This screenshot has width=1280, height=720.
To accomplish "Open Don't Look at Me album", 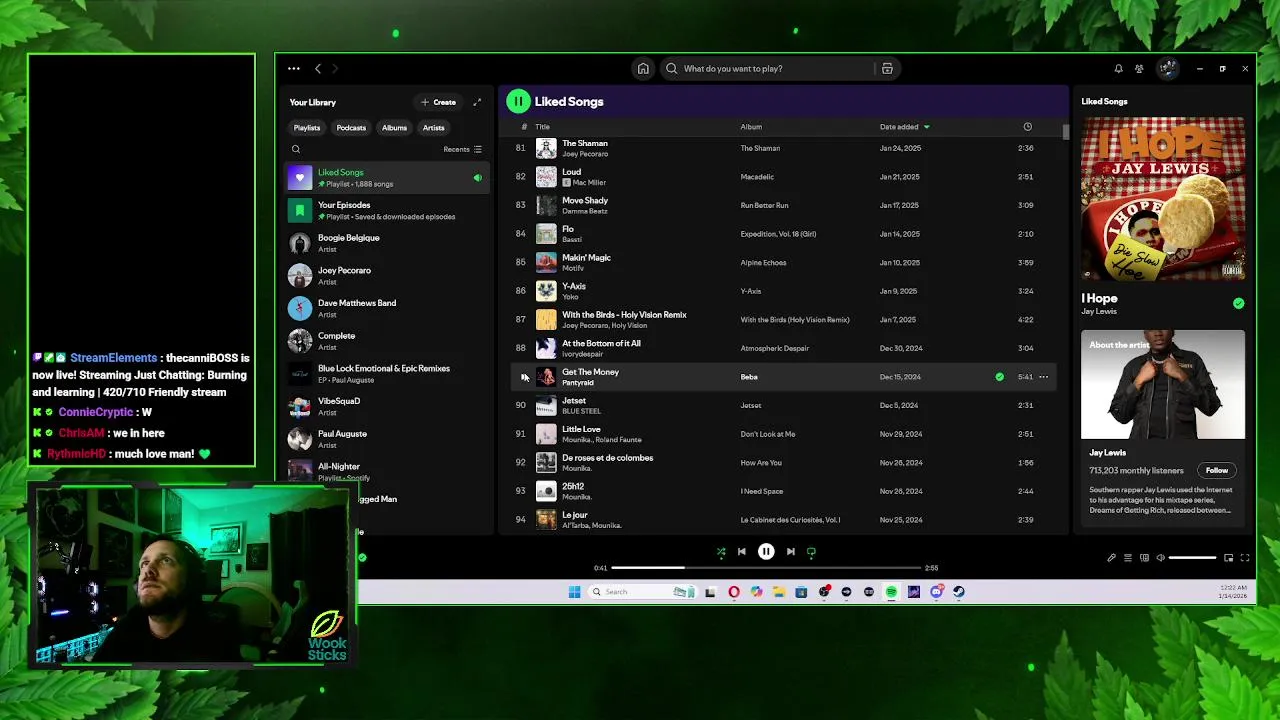I will click(768, 434).
